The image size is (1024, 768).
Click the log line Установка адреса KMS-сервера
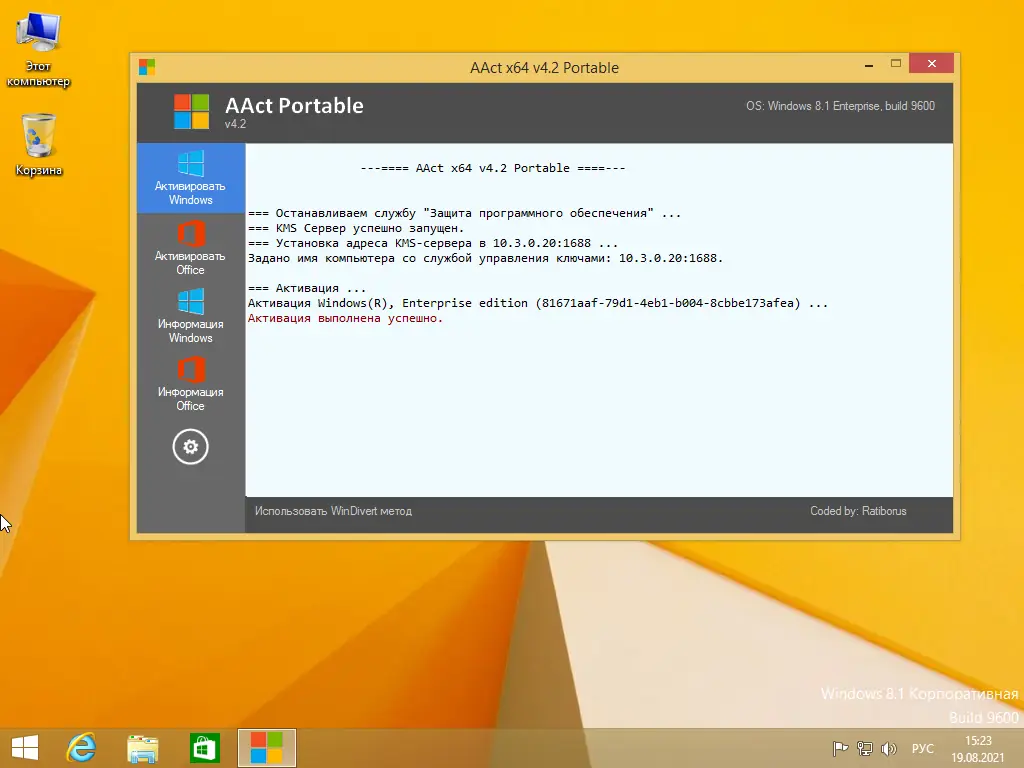pyautogui.click(x=432, y=244)
